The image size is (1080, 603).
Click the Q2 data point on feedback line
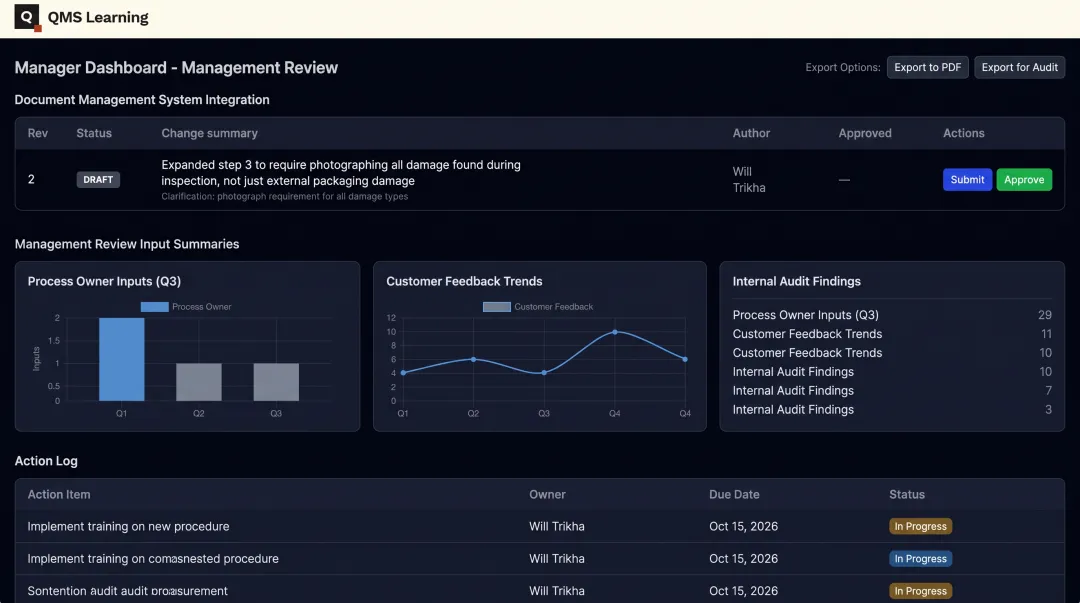(473, 359)
